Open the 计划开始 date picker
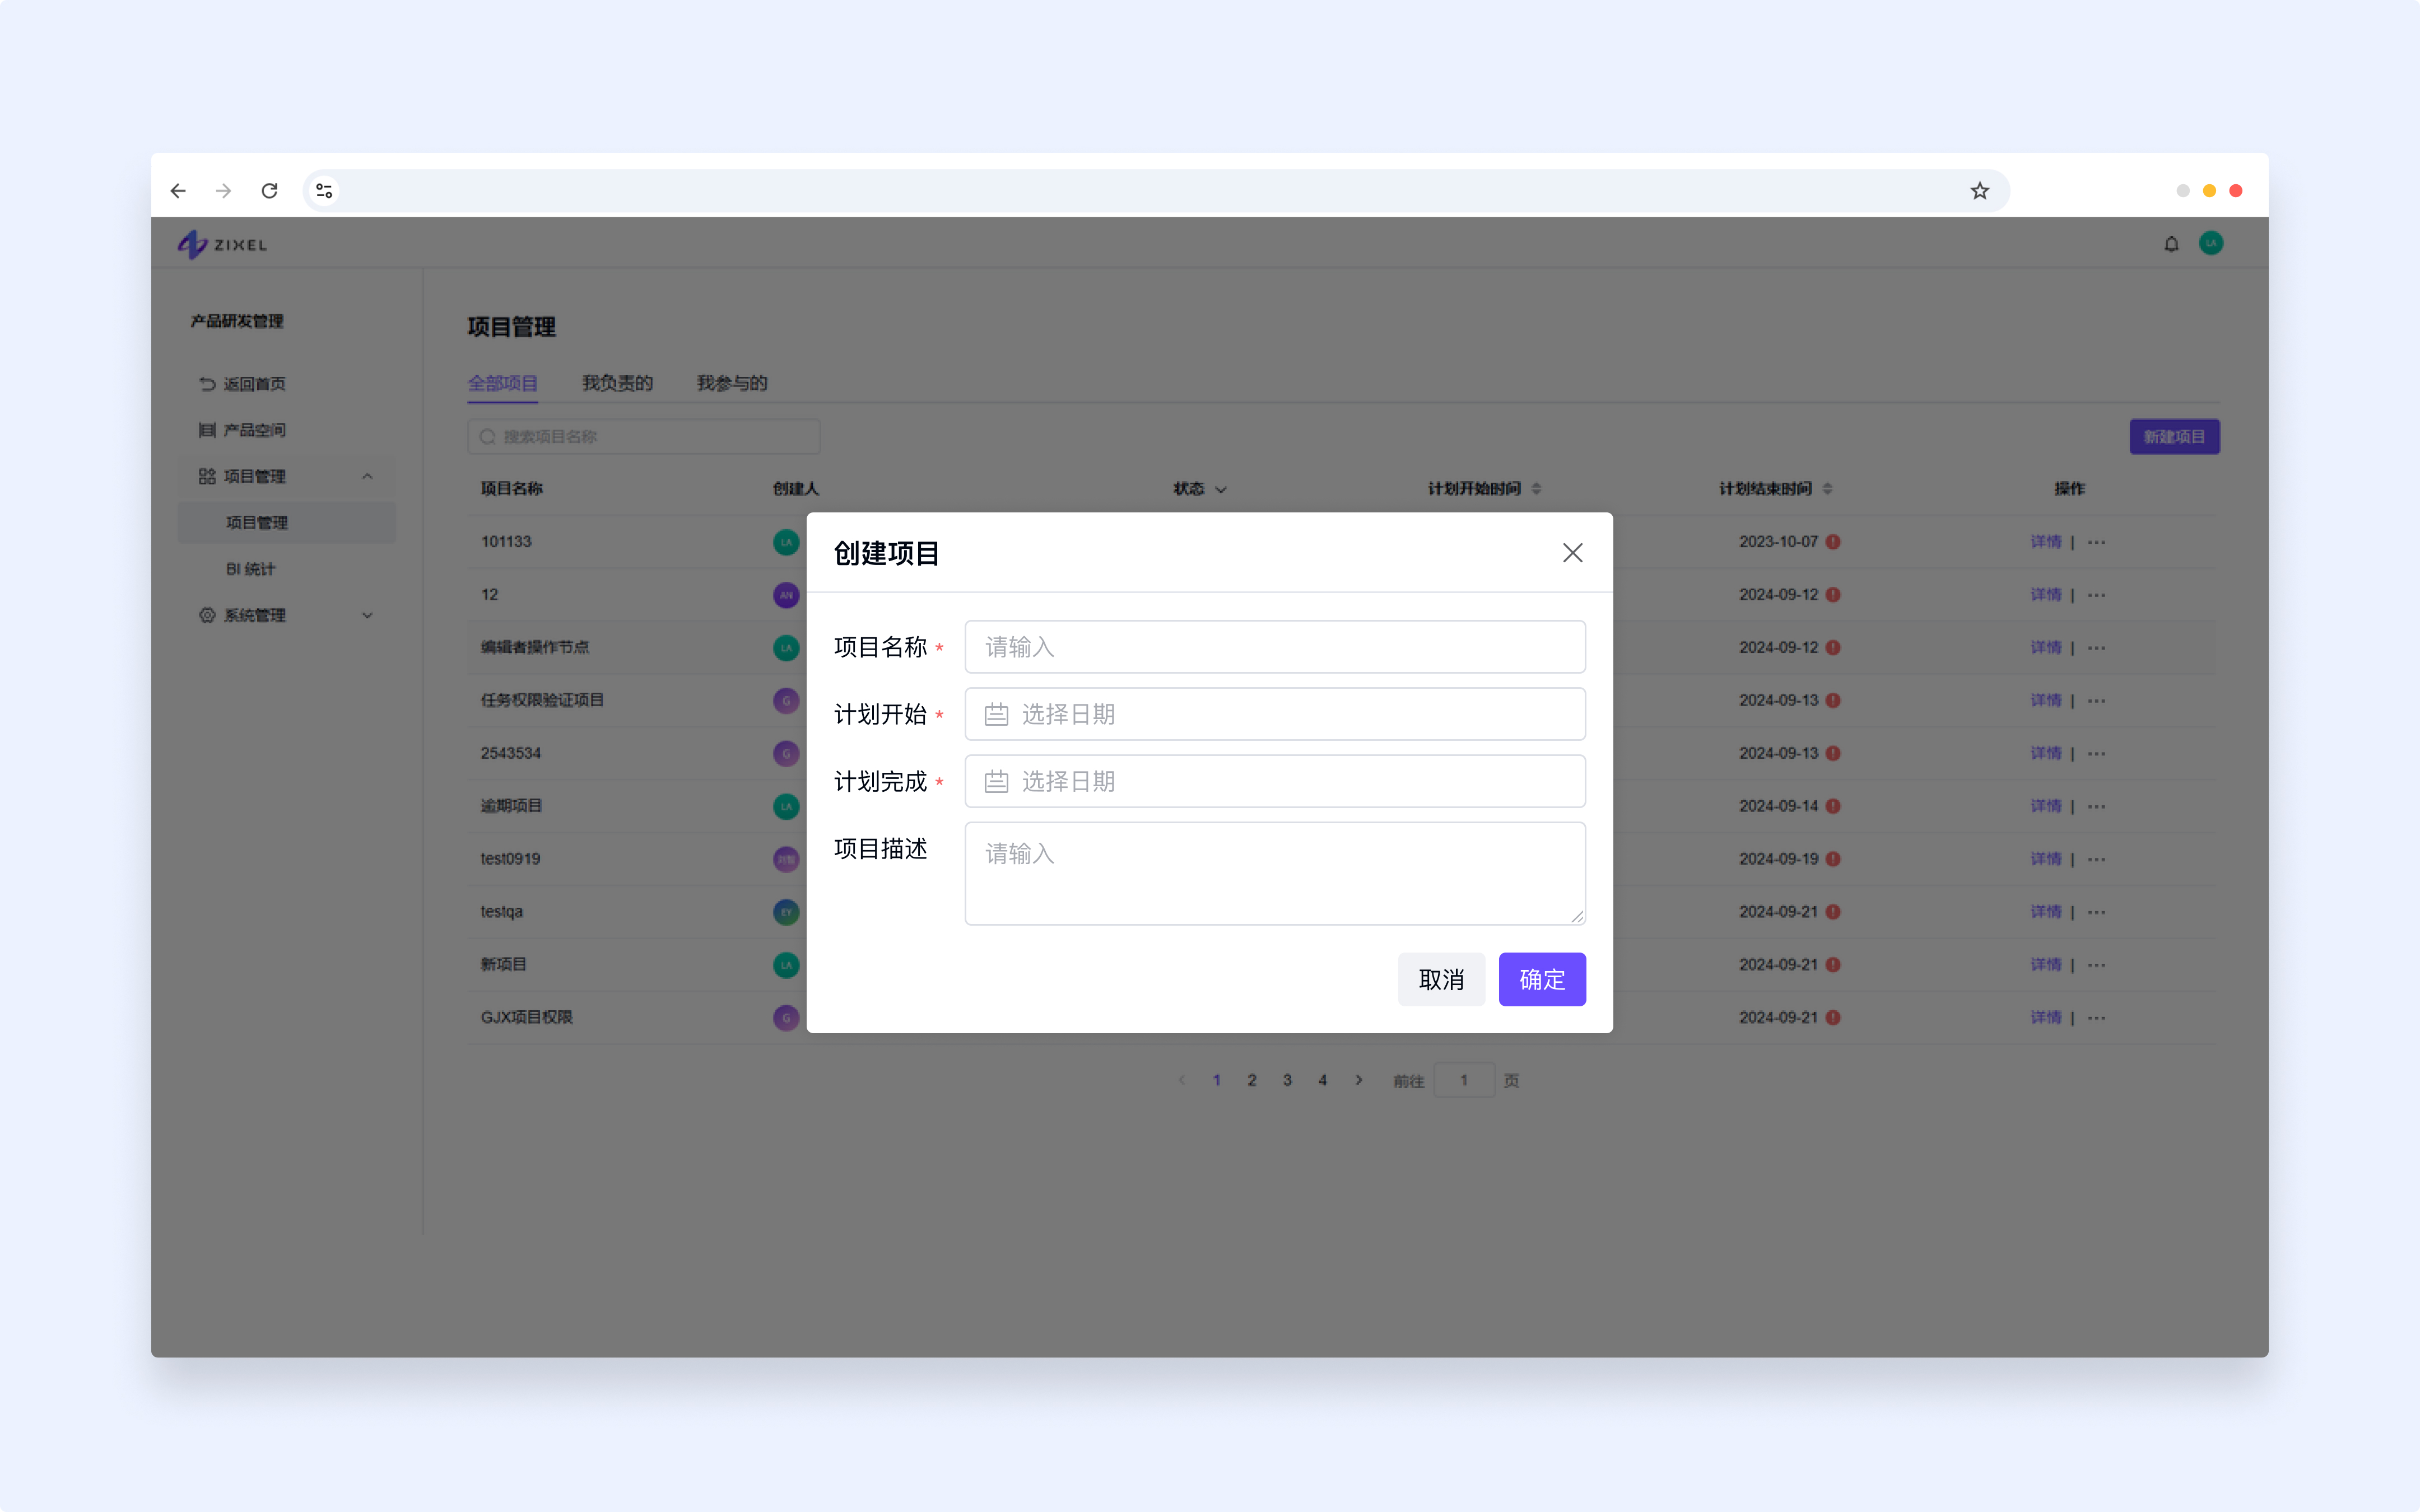 1274,714
